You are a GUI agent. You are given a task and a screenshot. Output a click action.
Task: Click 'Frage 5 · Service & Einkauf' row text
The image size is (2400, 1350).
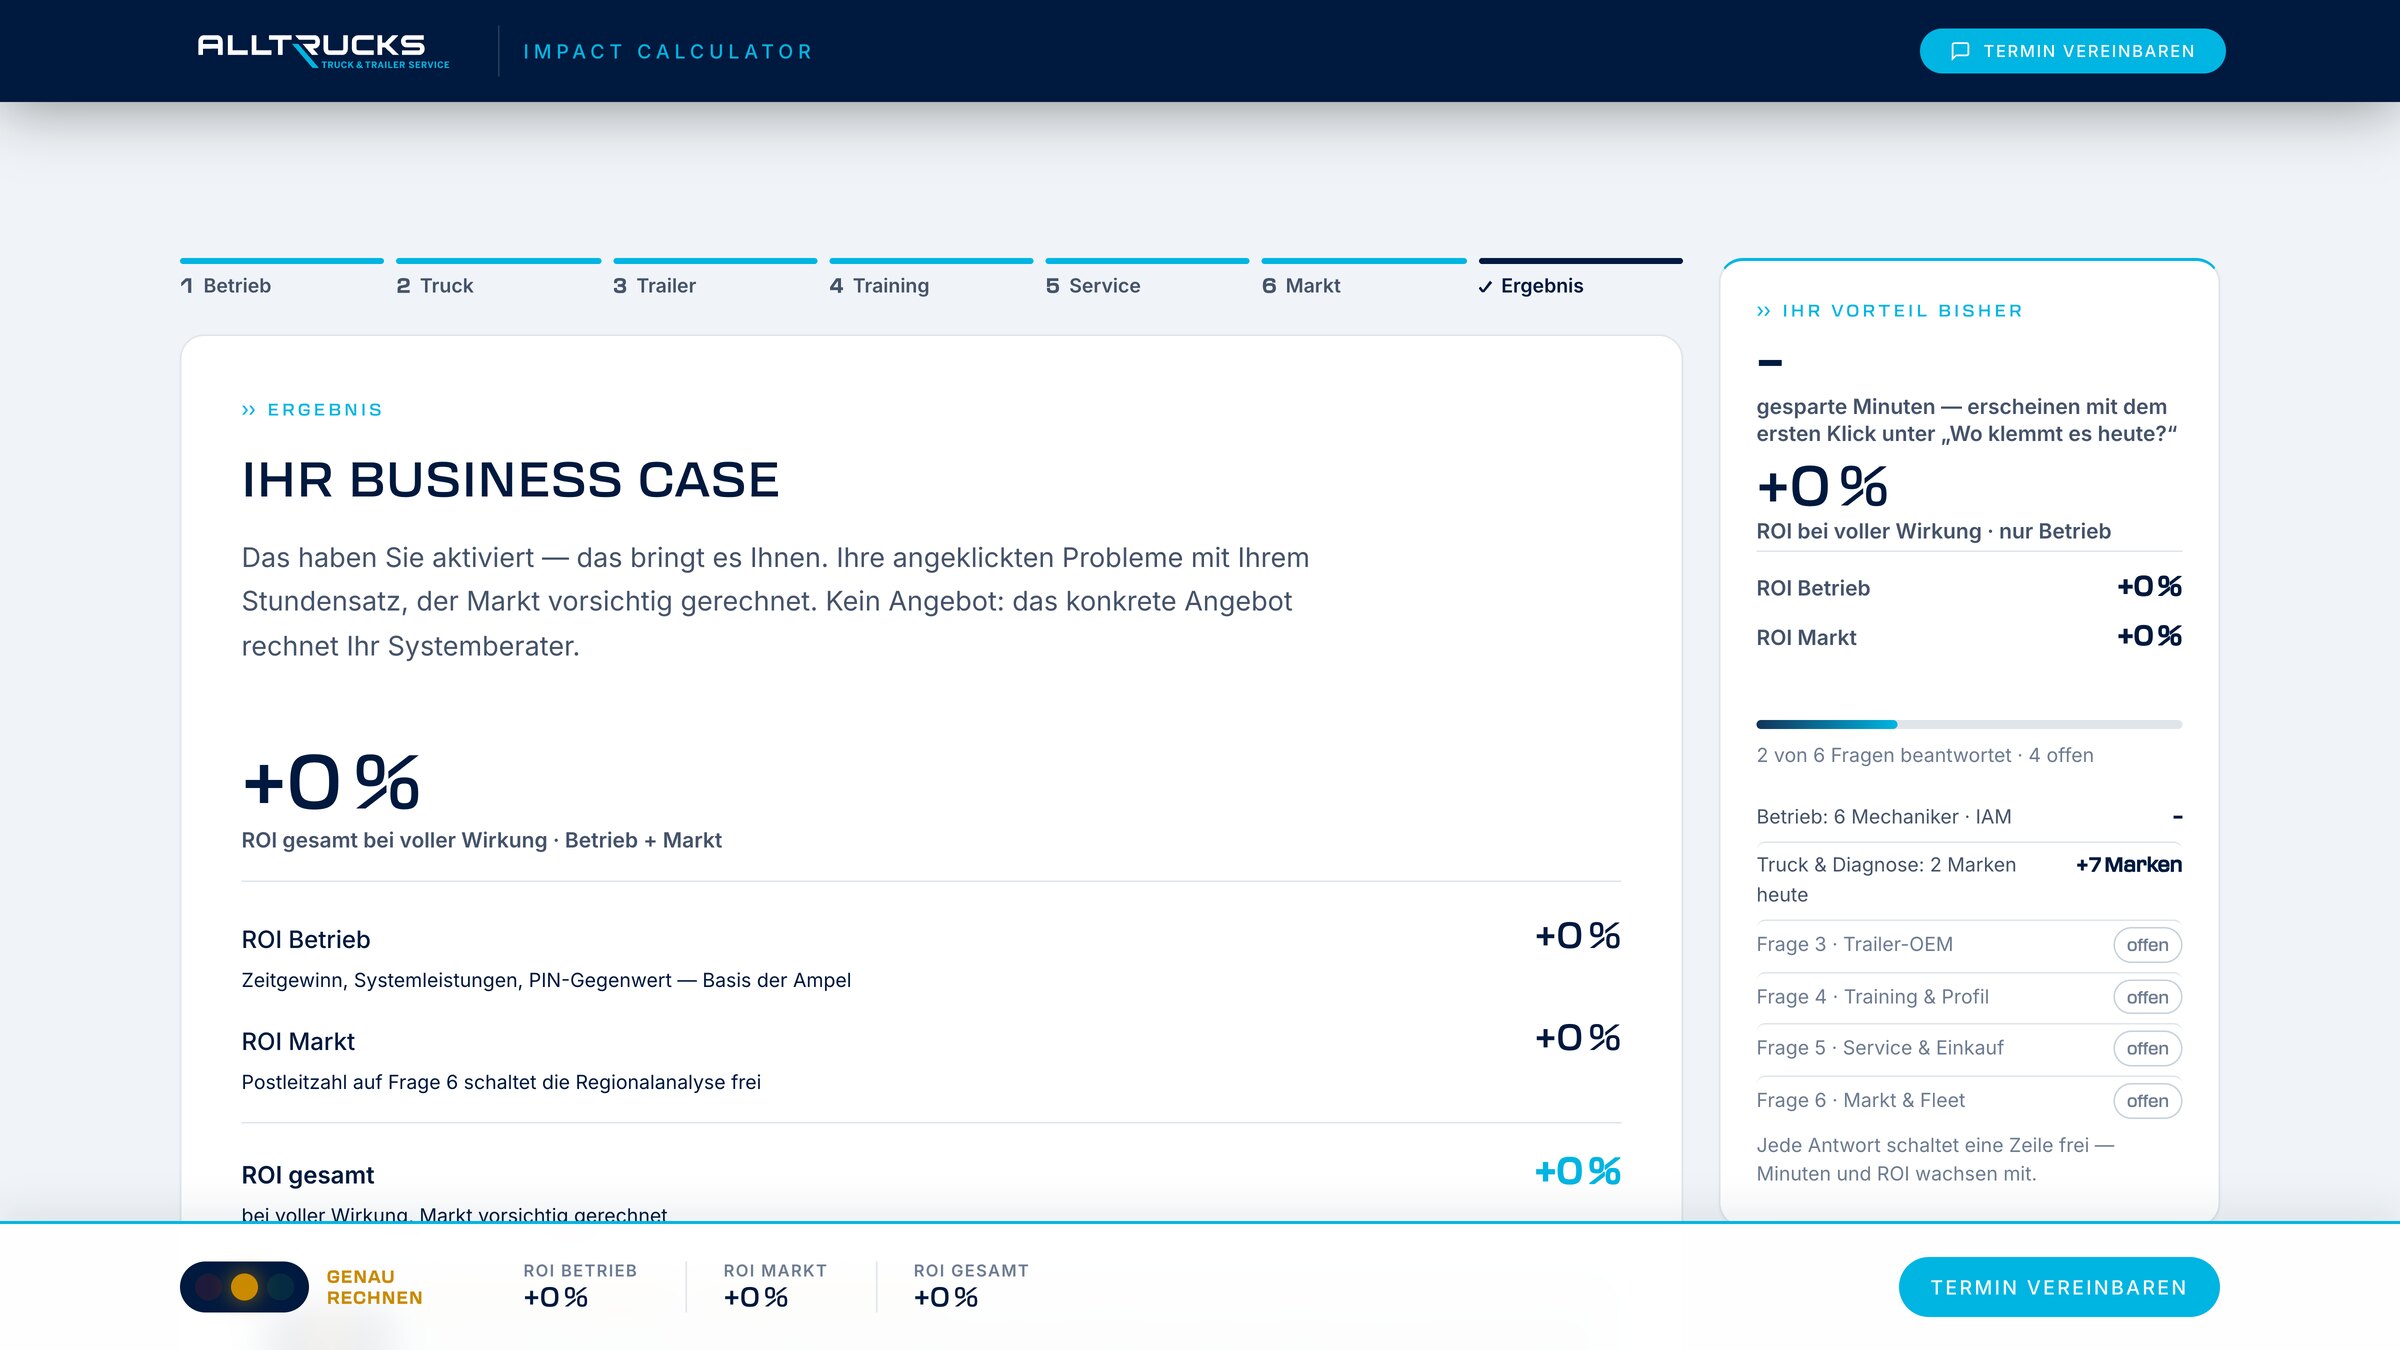[x=1880, y=1048]
